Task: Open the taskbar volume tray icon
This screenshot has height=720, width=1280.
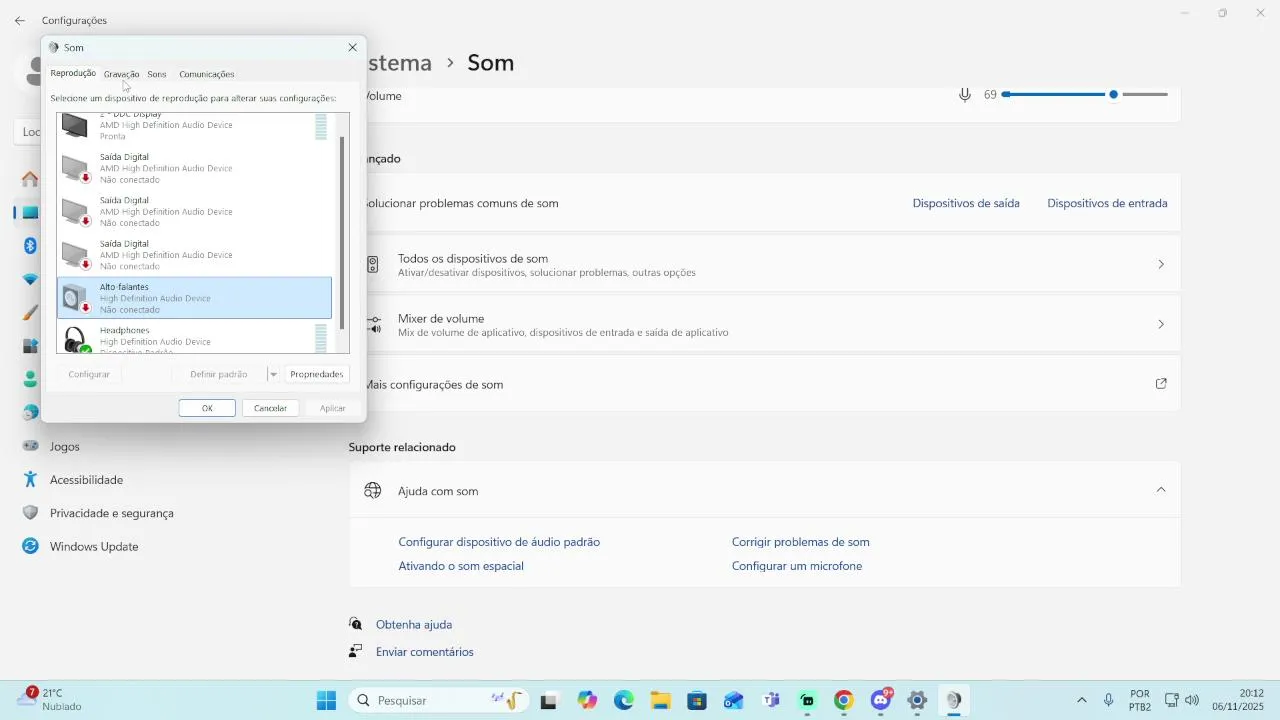Action: tap(1192, 700)
